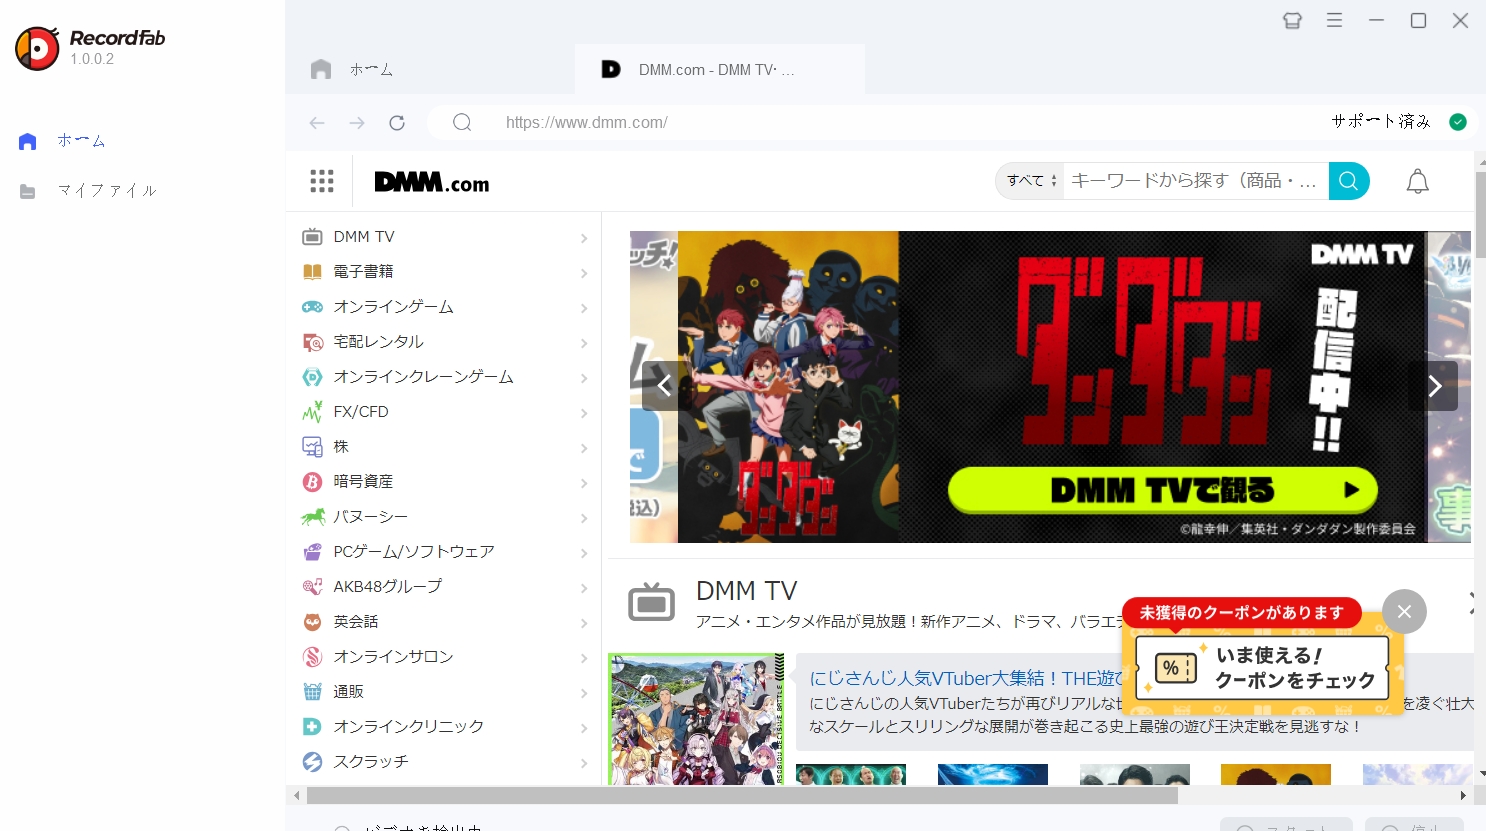Close the coupon popup with X
The height and width of the screenshot is (831, 1486).
tap(1404, 611)
